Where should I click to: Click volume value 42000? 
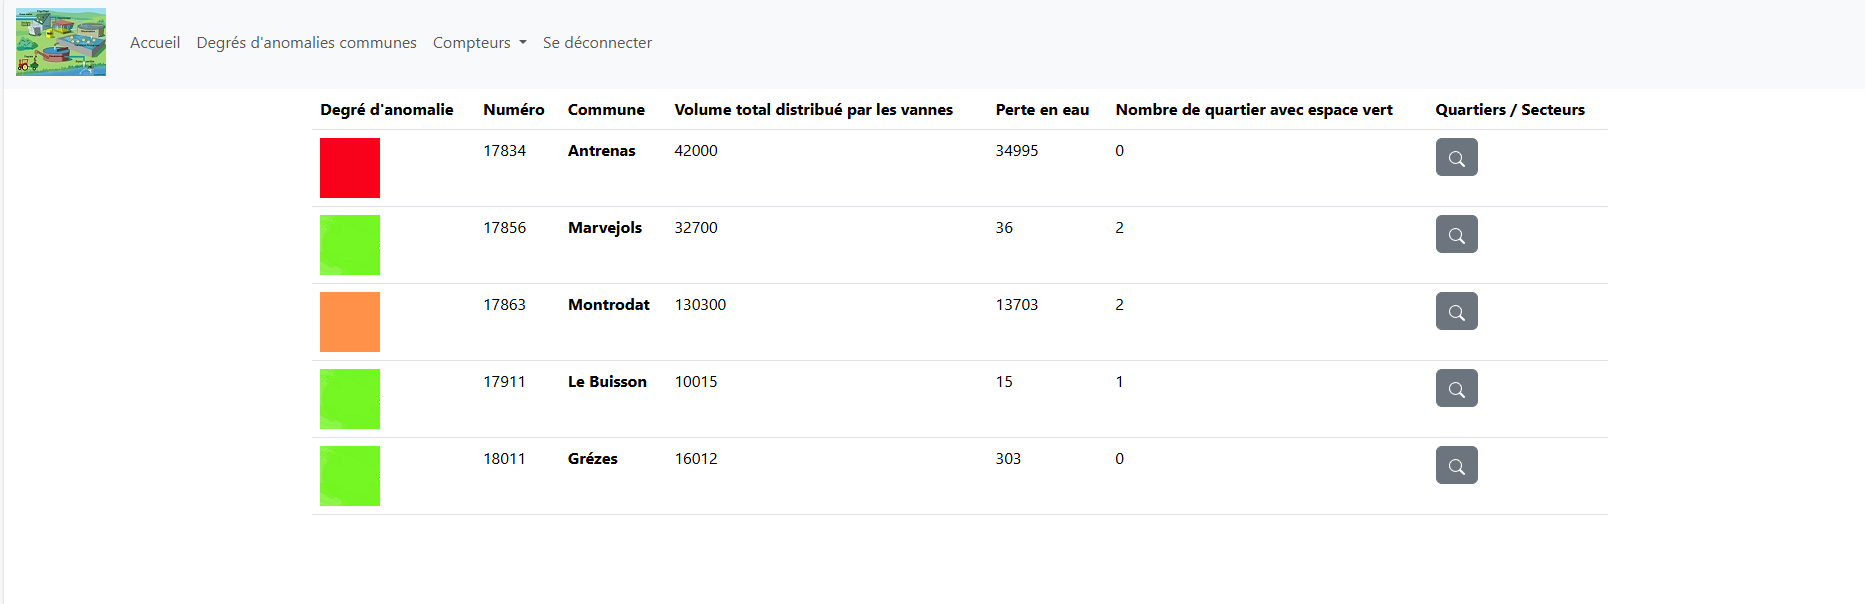coord(696,151)
